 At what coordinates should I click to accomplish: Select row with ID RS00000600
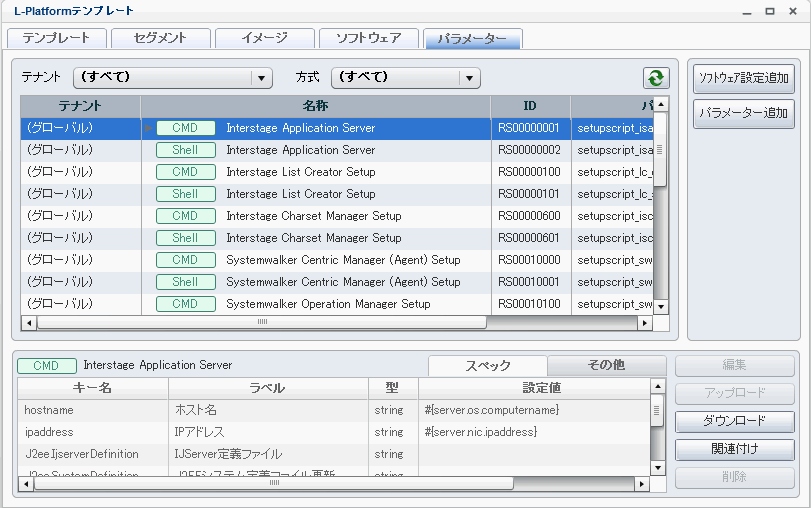point(337,216)
